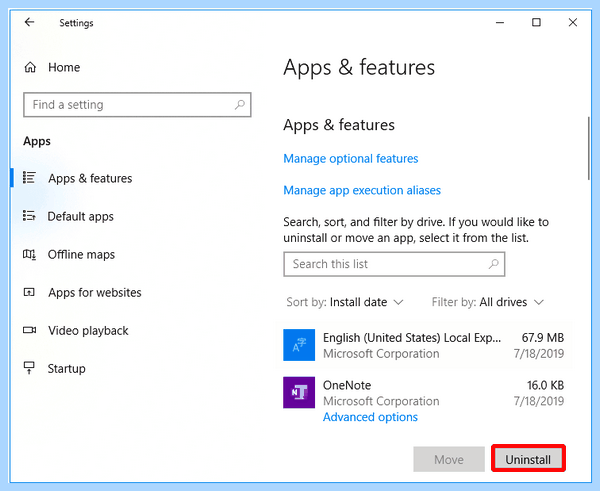The height and width of the screenshot is (491, 600).
Task: Click the magnifier in Find a setting box
Action: click(x=240, y=104)
